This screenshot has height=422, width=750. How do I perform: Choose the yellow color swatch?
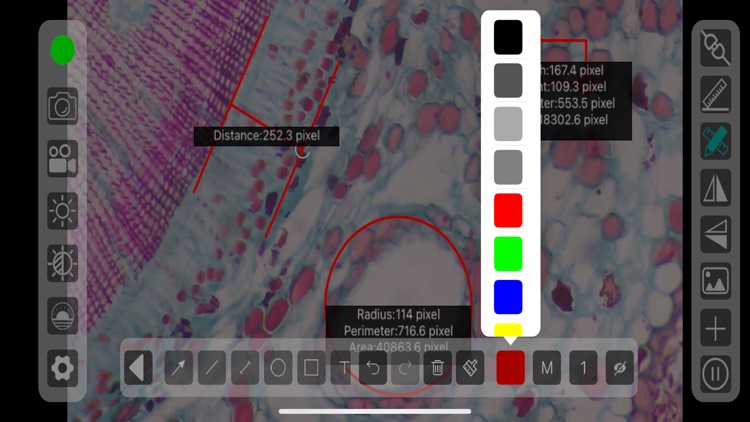[508, 330]
